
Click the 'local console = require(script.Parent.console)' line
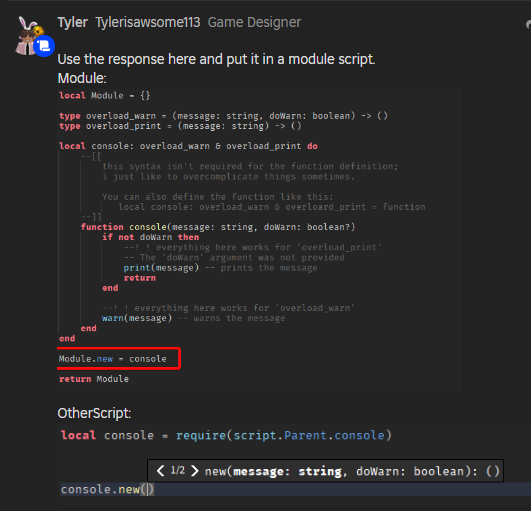coord(226,435)
